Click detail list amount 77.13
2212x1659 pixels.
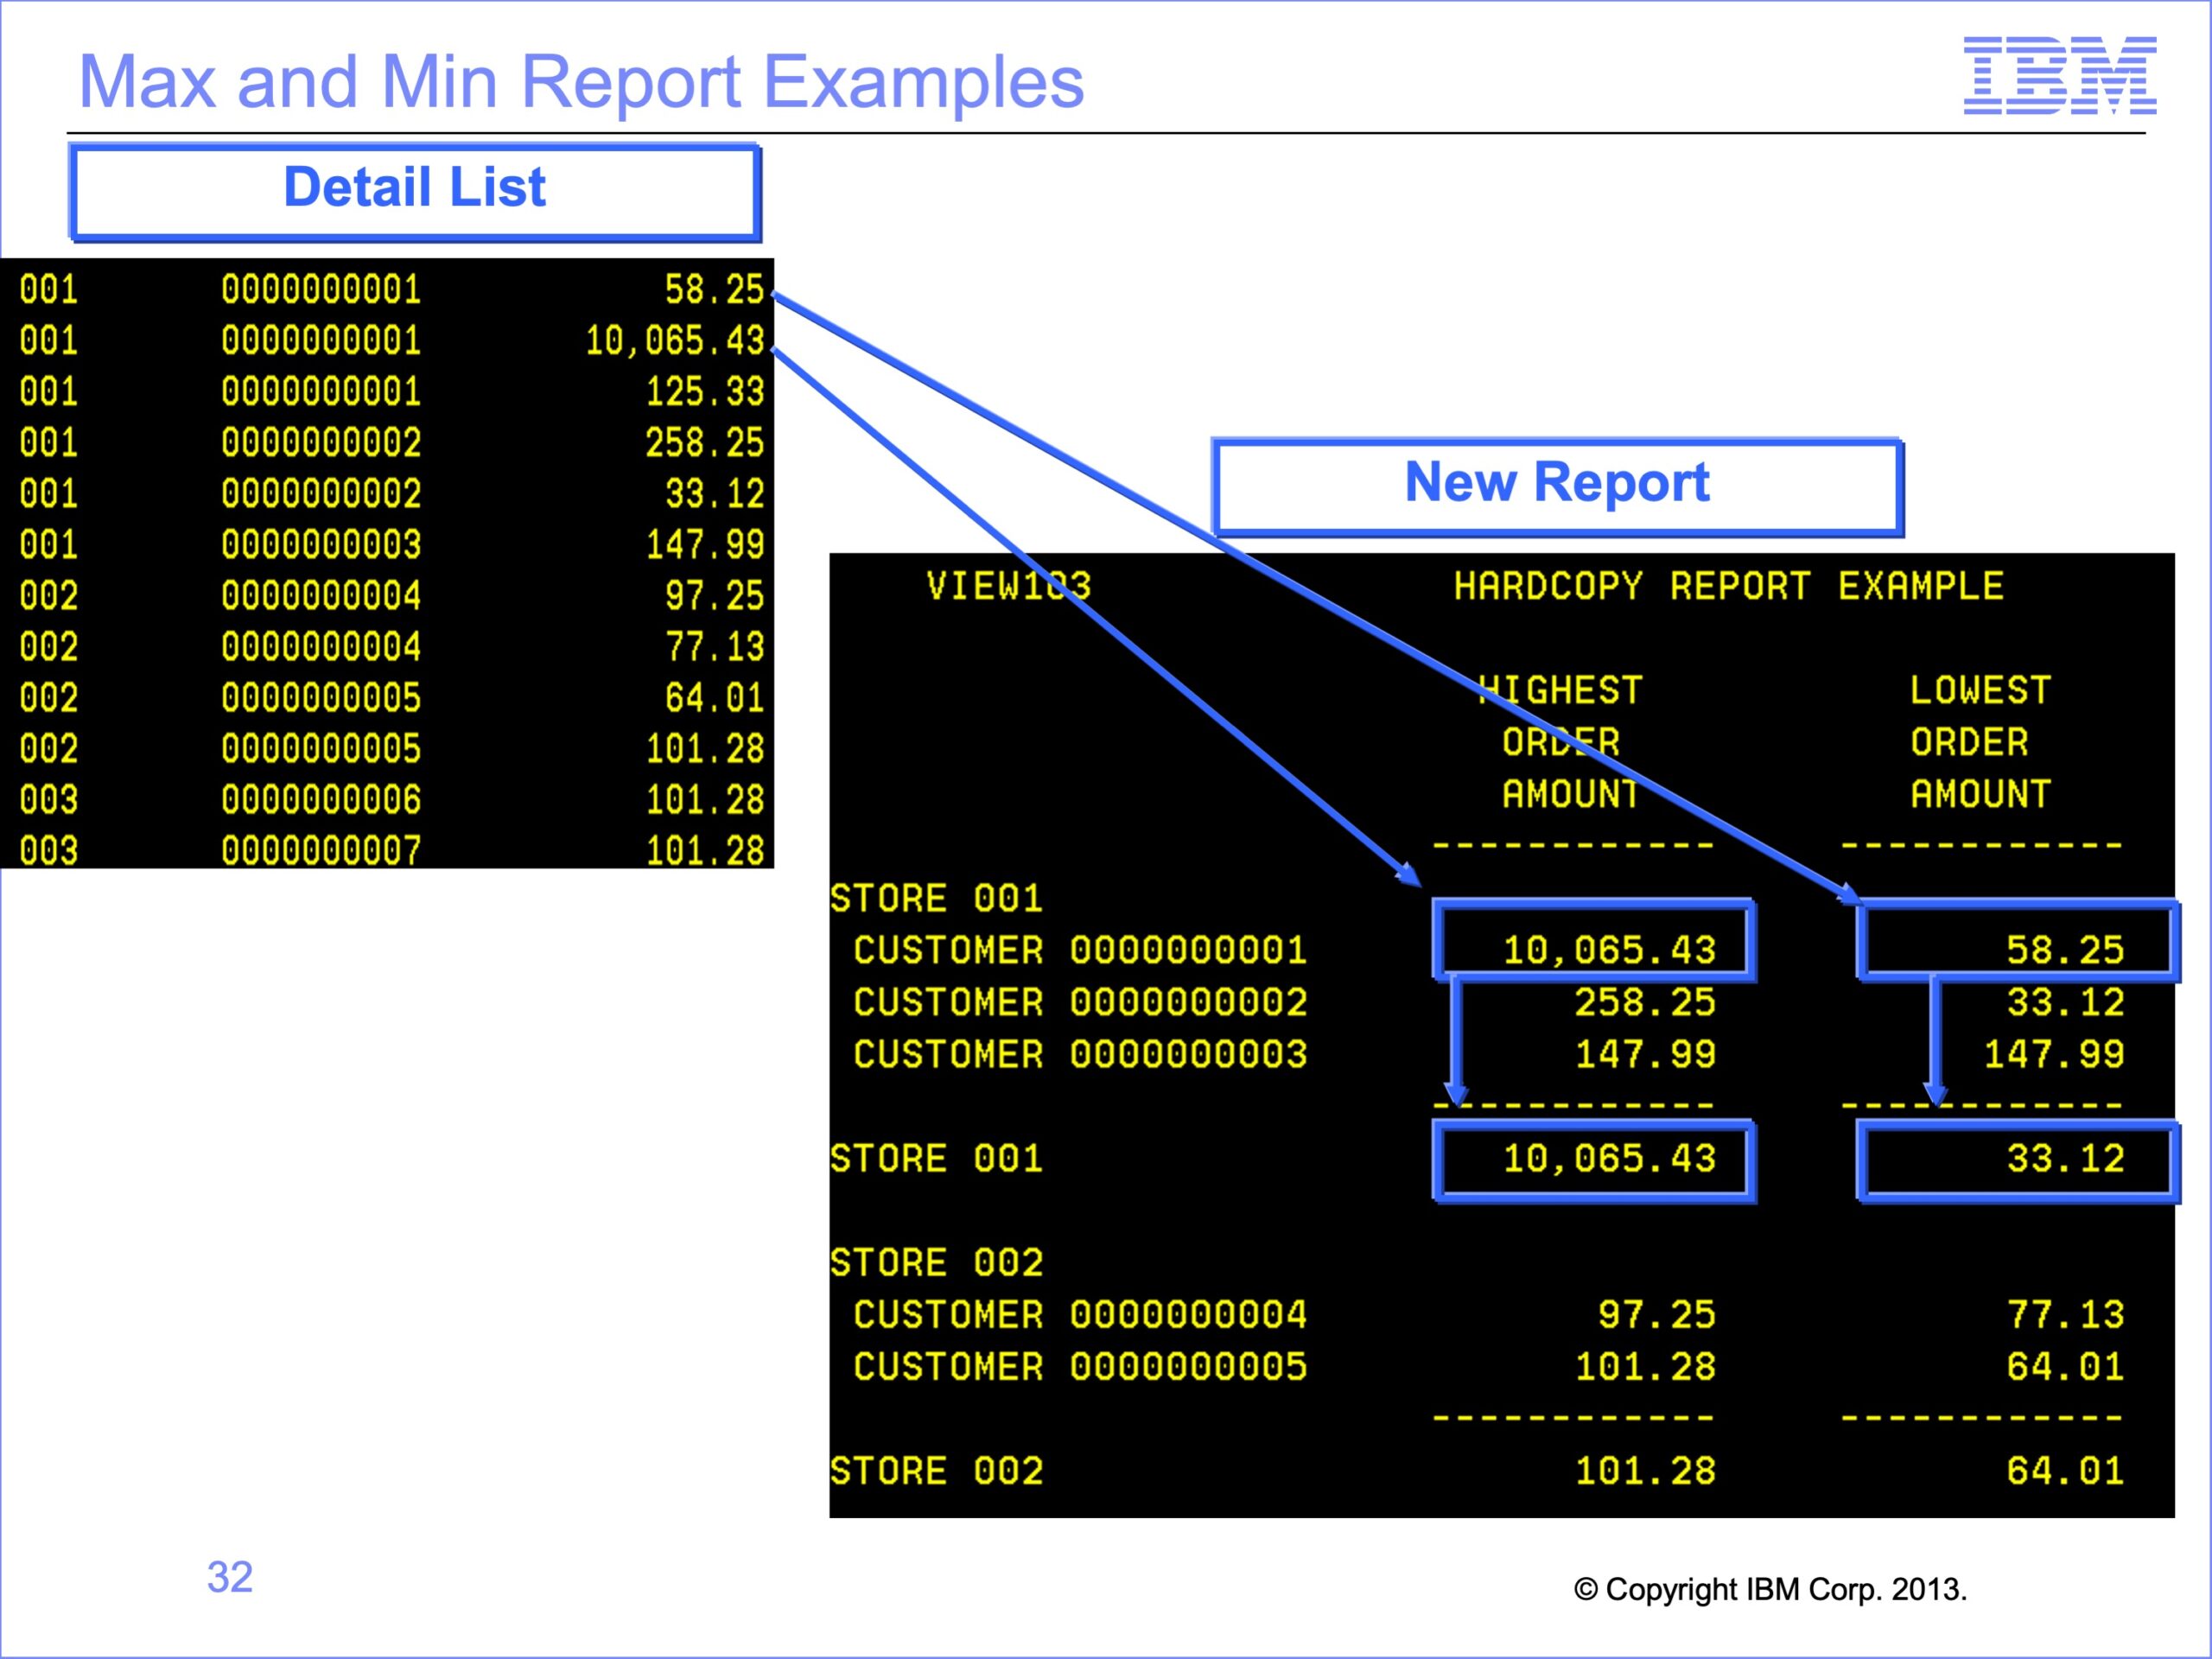coord(715,647)
